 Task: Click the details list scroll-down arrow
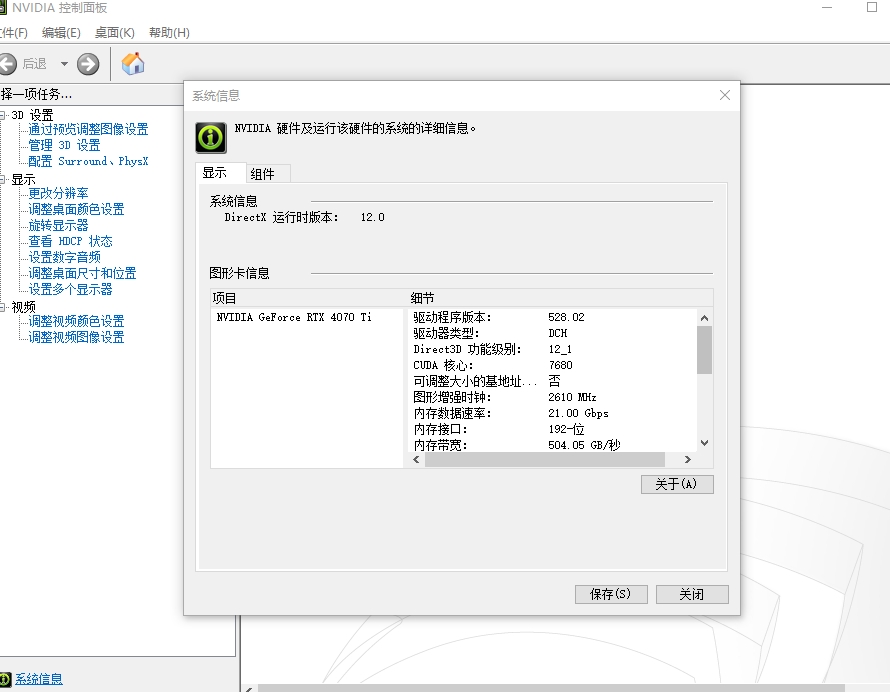coord(704,443)
